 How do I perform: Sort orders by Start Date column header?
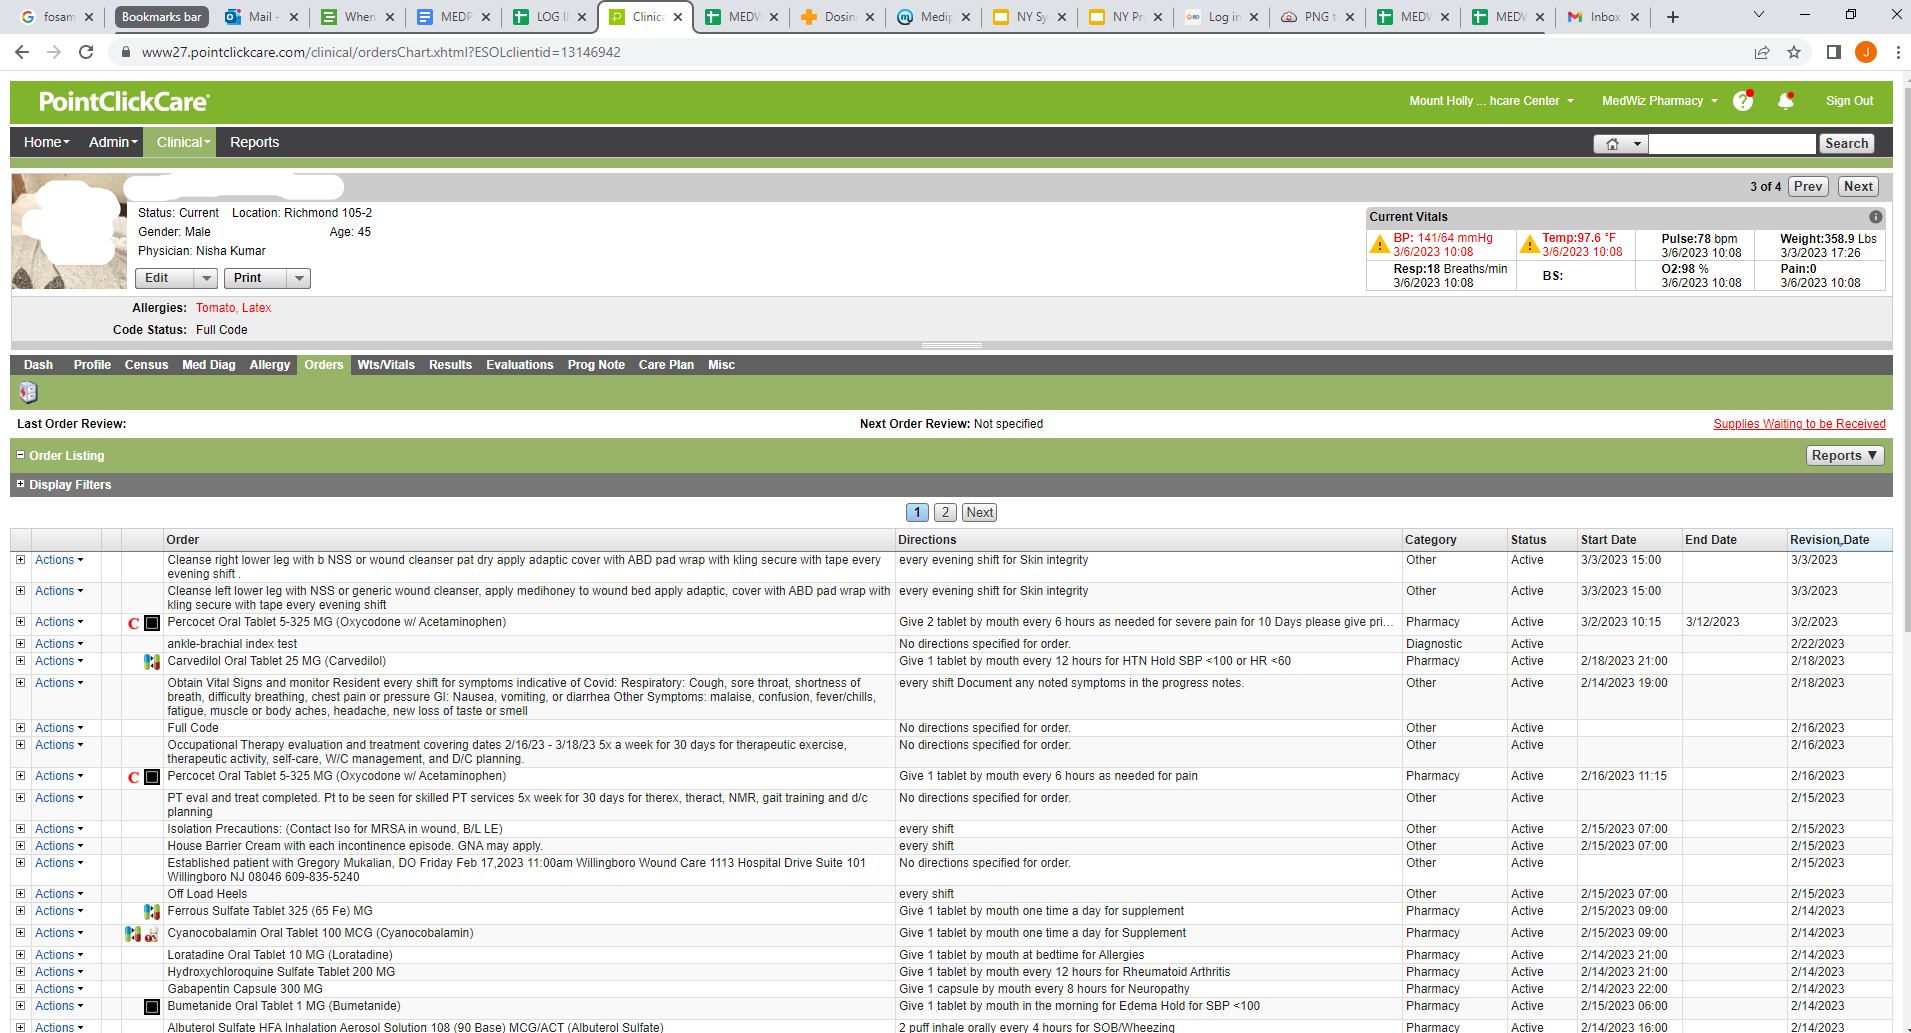click(1608, 540)
